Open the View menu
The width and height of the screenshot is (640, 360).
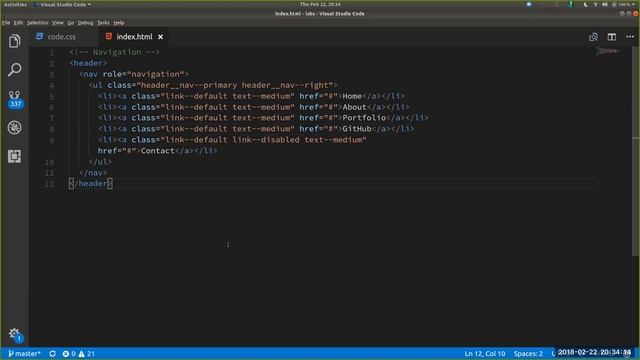[58, 23]
